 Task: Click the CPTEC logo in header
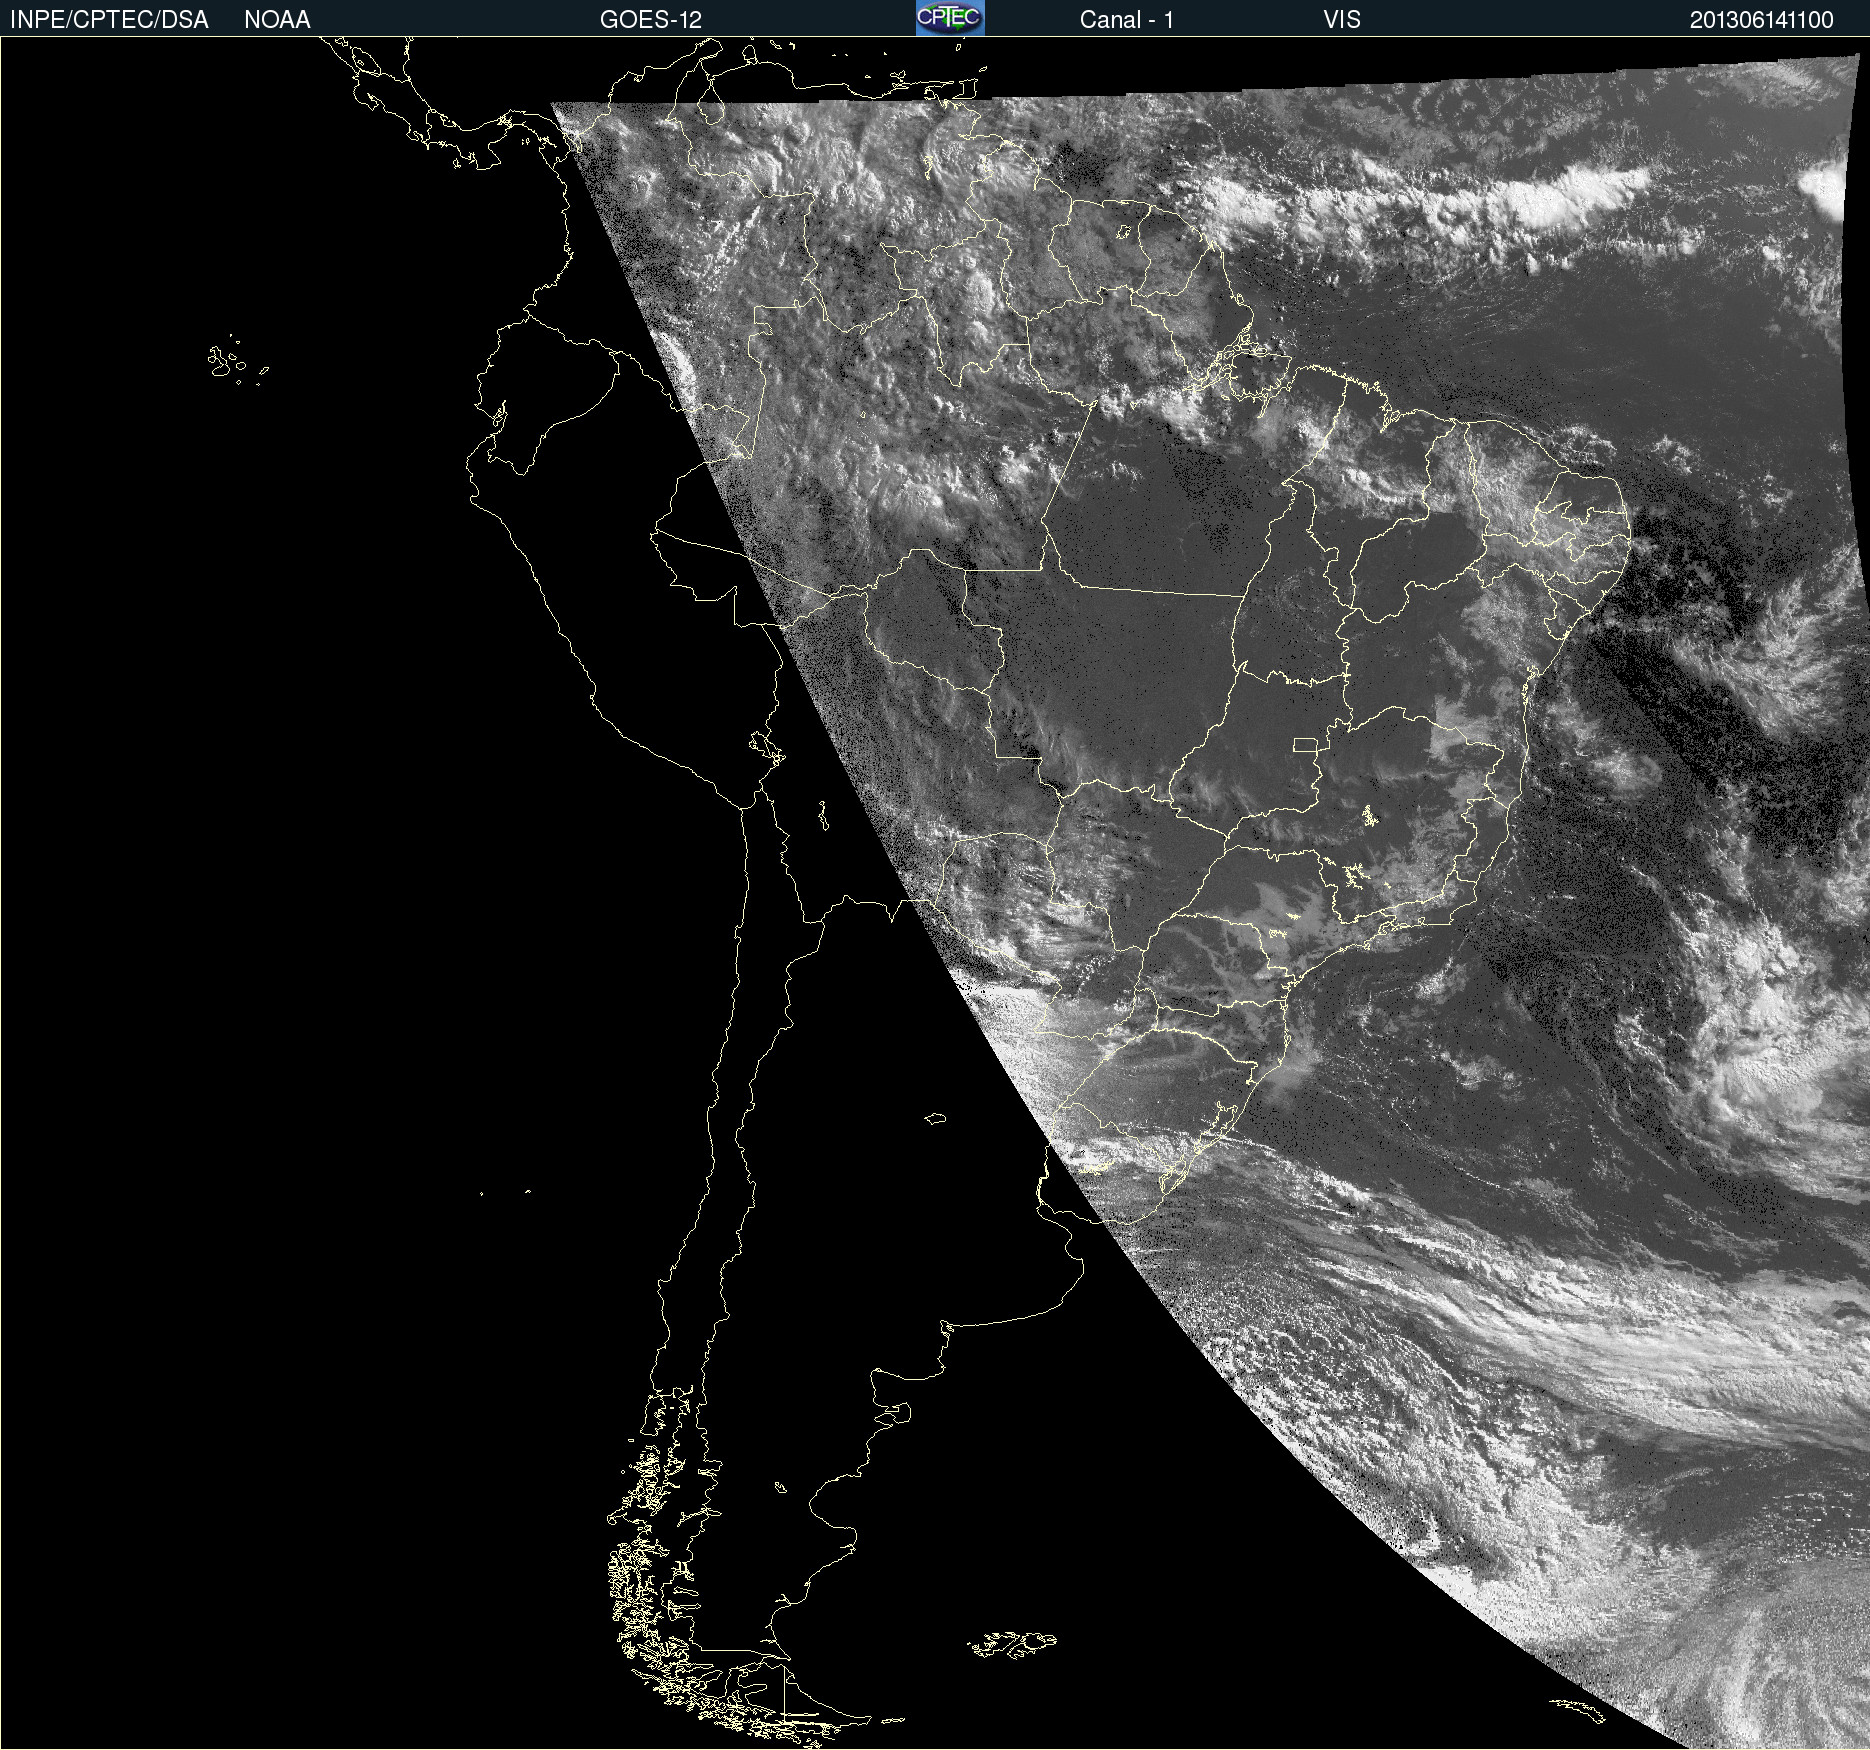(x=950, y=18)
